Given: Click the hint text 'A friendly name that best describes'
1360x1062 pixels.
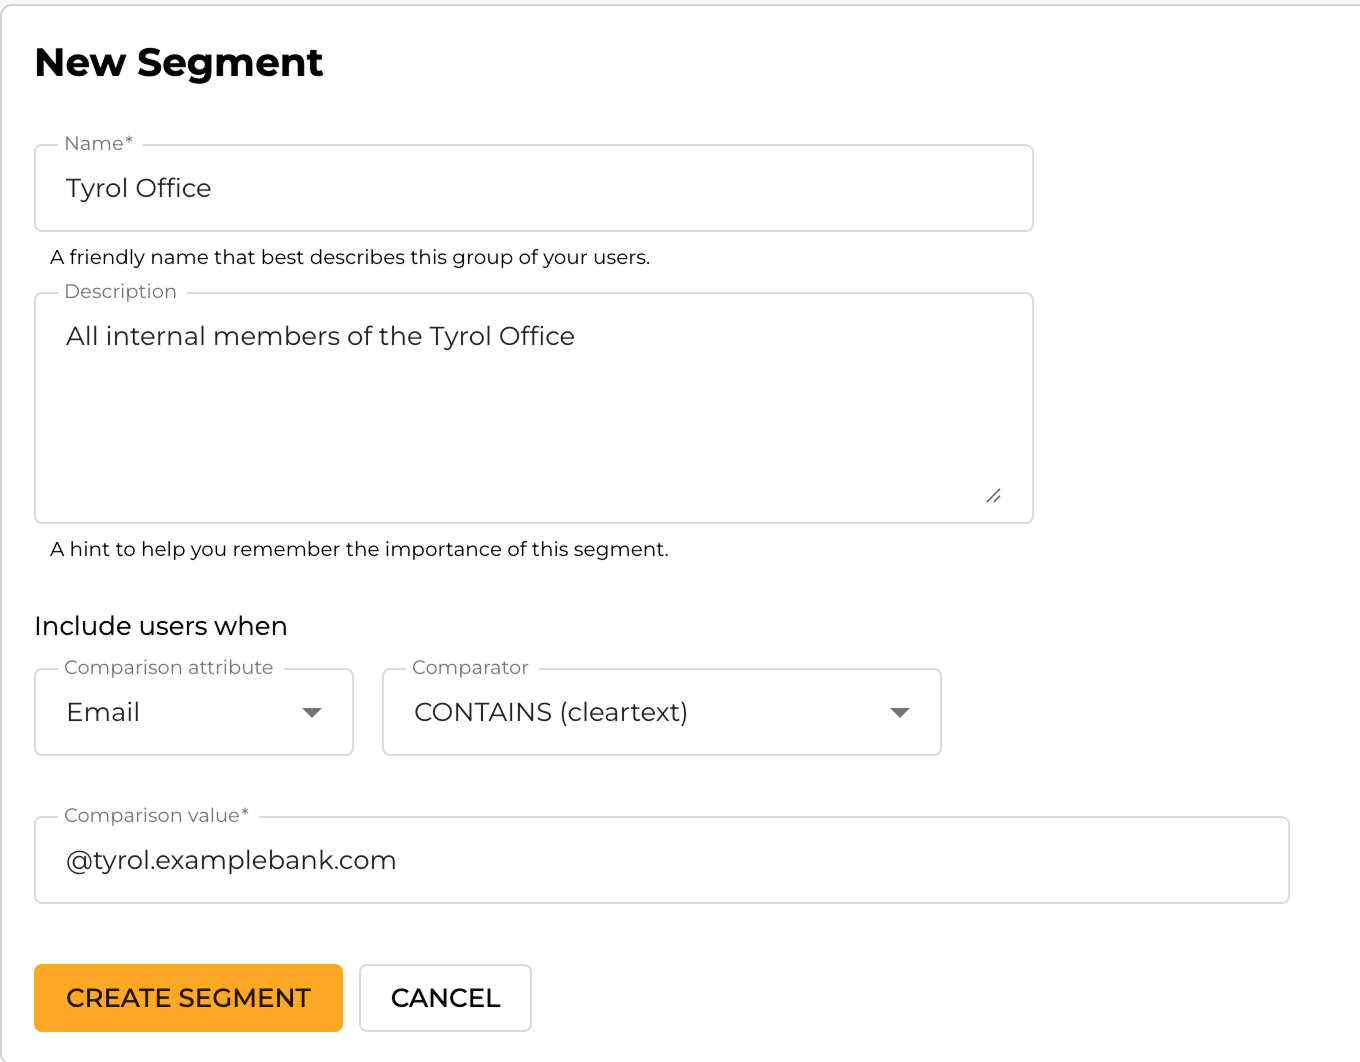Looking at the screenshot, I should 350,257.
